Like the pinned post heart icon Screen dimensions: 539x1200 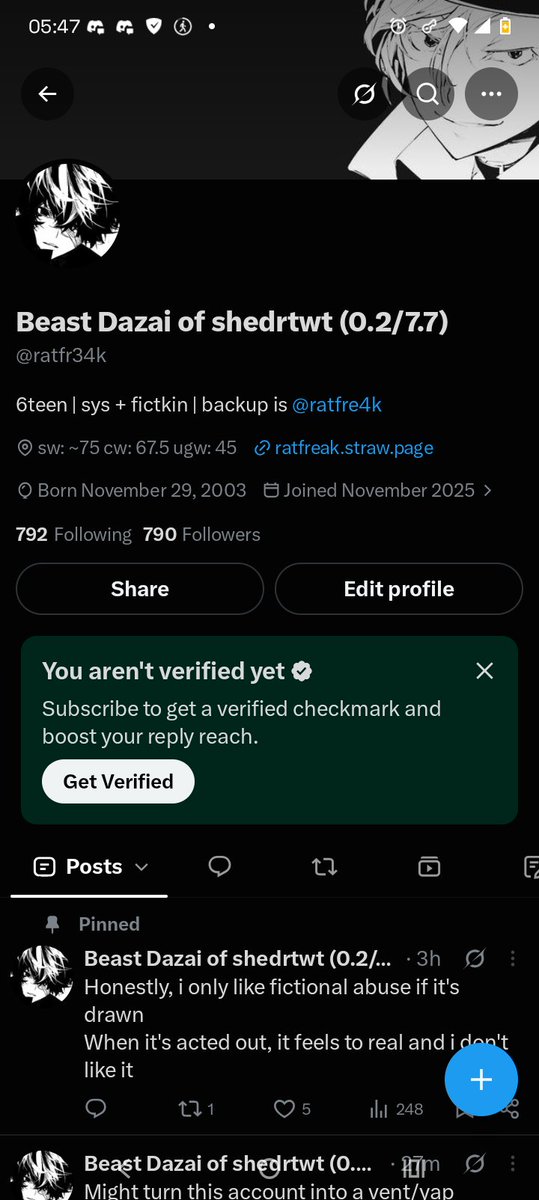(x=285, y=1108)
